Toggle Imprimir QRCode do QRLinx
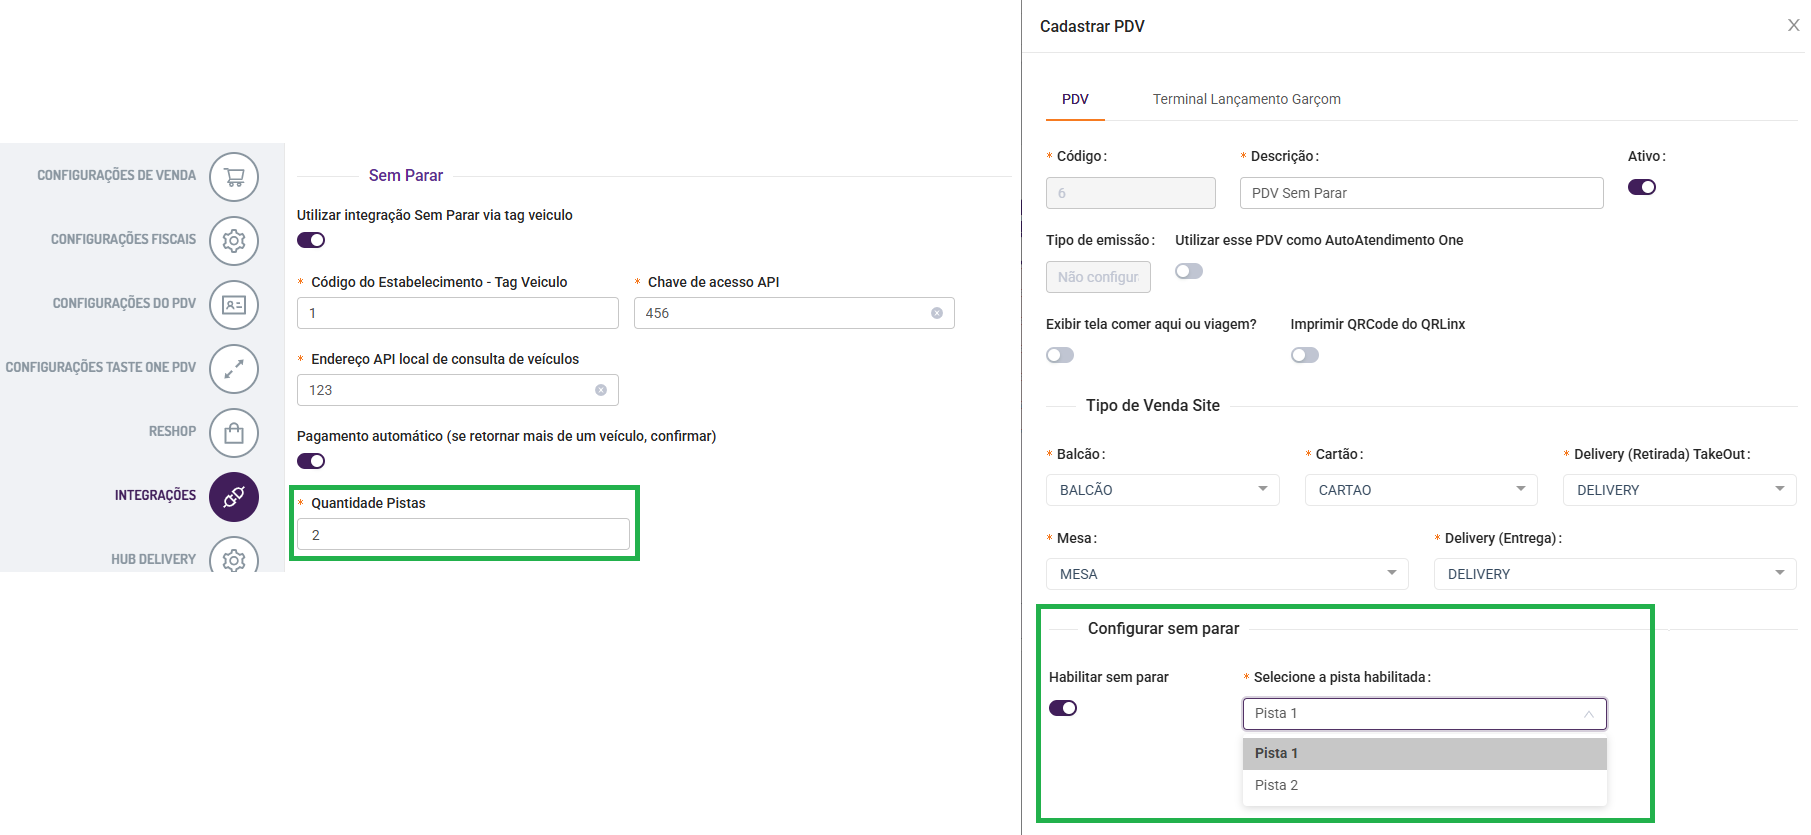This screenshot has height=835, width=1811. coord(1305,355)
